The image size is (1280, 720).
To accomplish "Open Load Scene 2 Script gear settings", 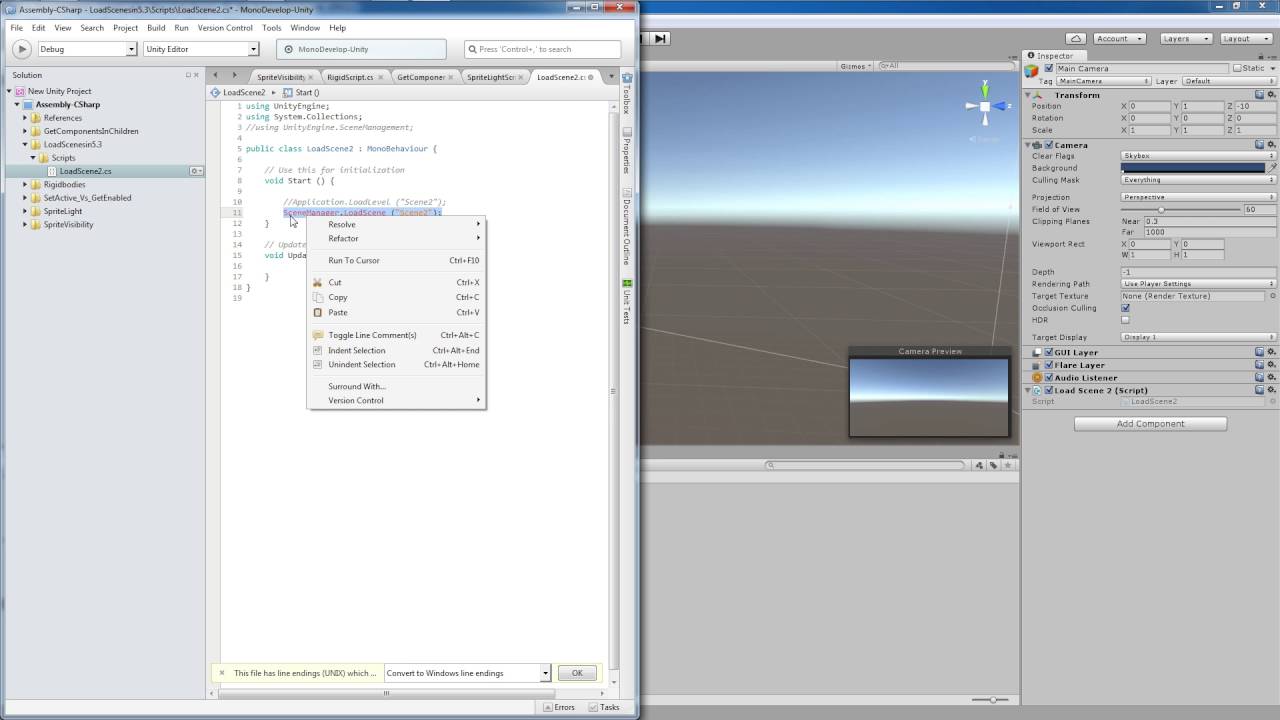I will click(1271, 390).
